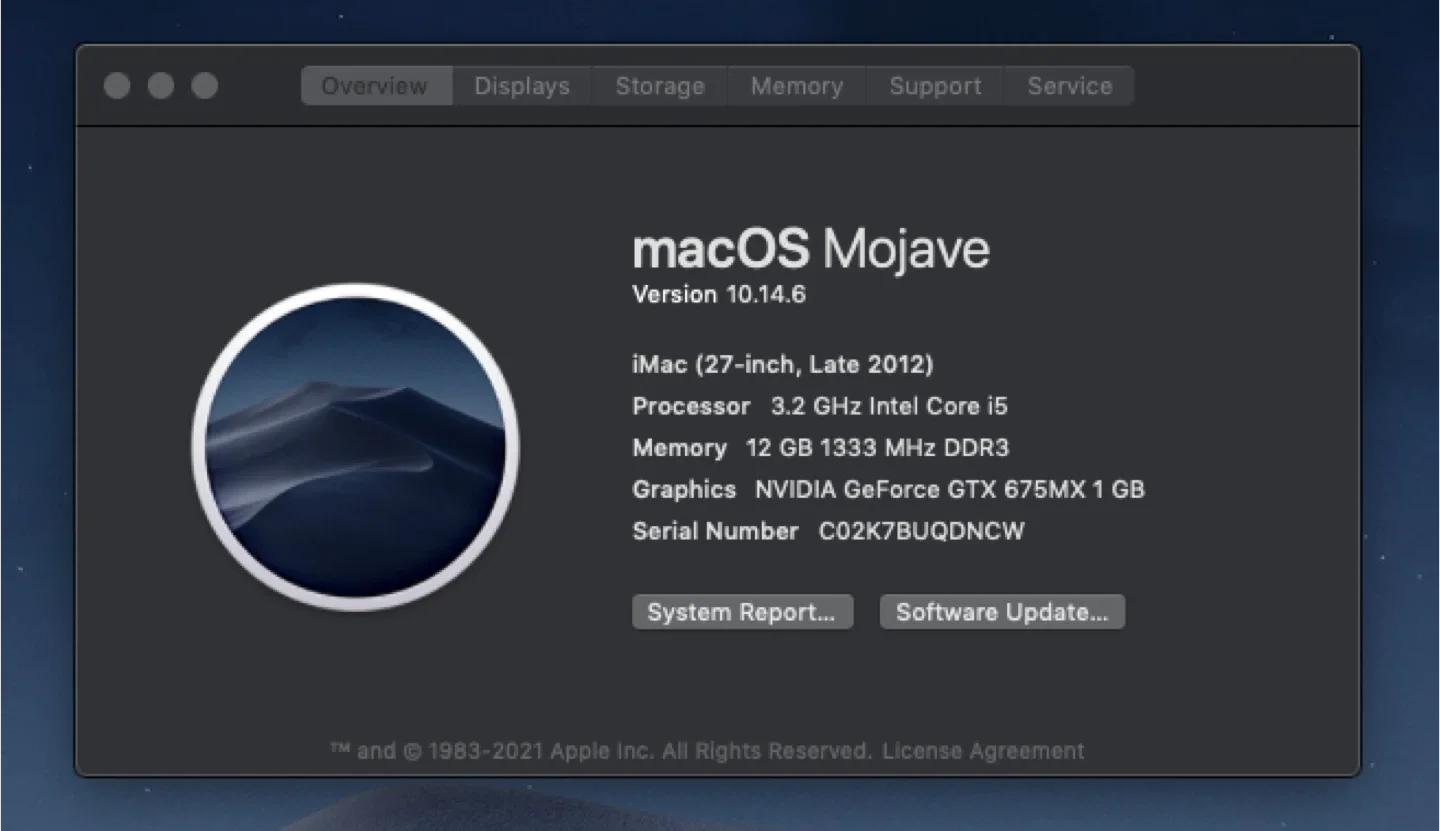Open System Report
The height and width of the screenshot is (831, 1440).
(x=742, y=611)
